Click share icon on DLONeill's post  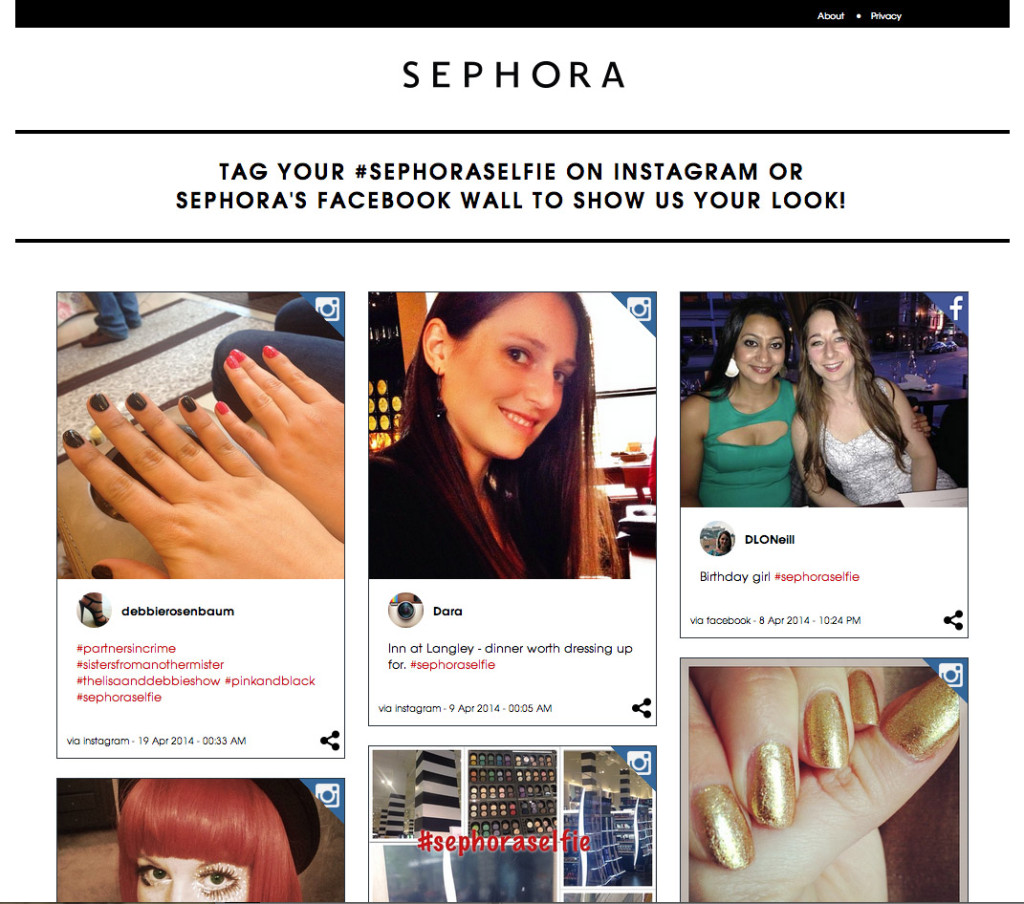point(953,620)
